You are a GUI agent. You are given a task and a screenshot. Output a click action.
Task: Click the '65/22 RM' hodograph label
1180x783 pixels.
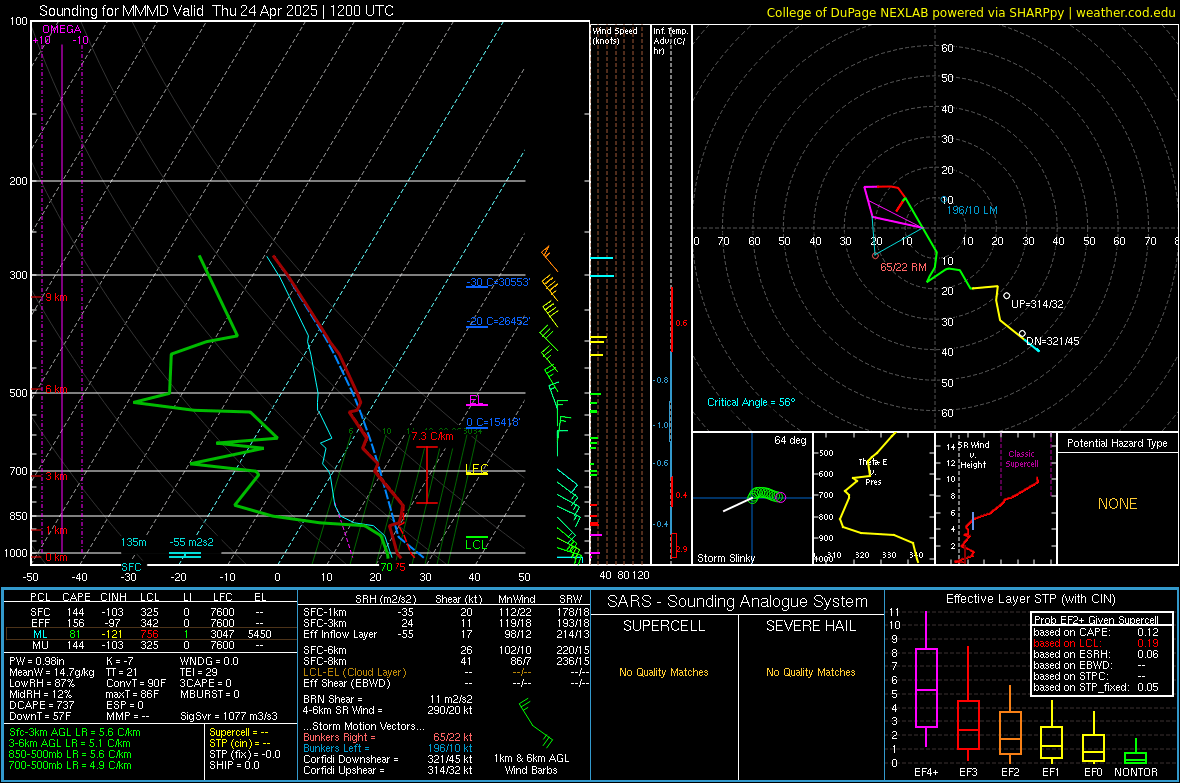(903, 267)
